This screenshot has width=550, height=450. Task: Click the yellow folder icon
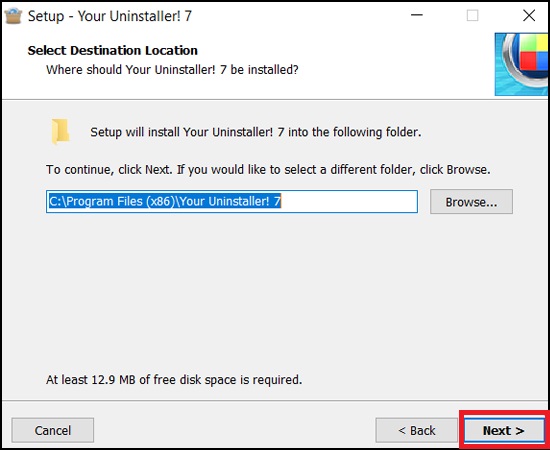point(60,132)
